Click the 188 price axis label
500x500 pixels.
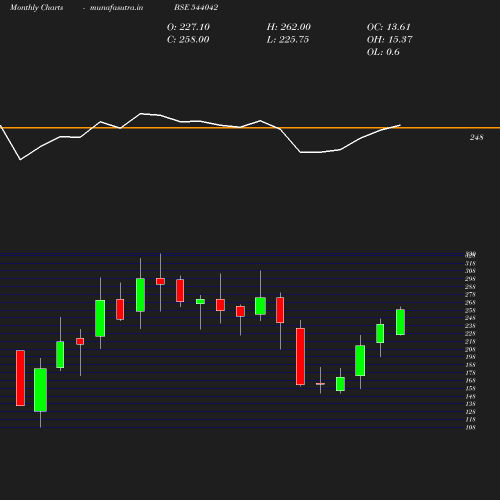click(470, 365)
